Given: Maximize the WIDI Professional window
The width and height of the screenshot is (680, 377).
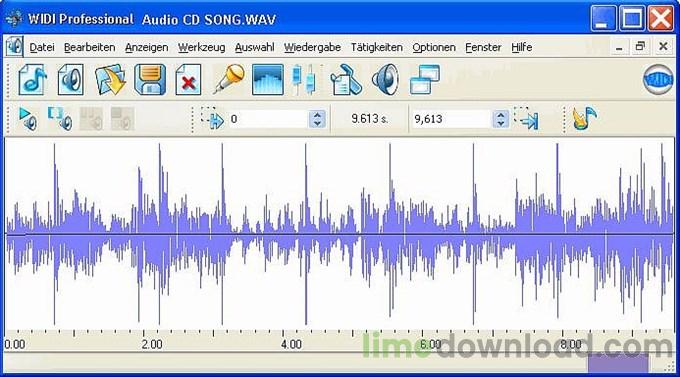Looking at the screenshot, I should click(x=632, y=19).
